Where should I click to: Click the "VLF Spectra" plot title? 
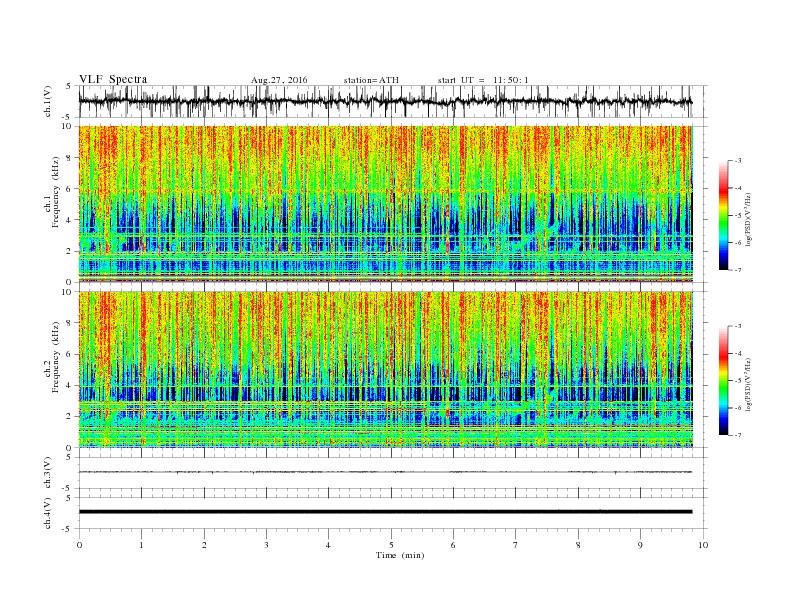(113, 79)
